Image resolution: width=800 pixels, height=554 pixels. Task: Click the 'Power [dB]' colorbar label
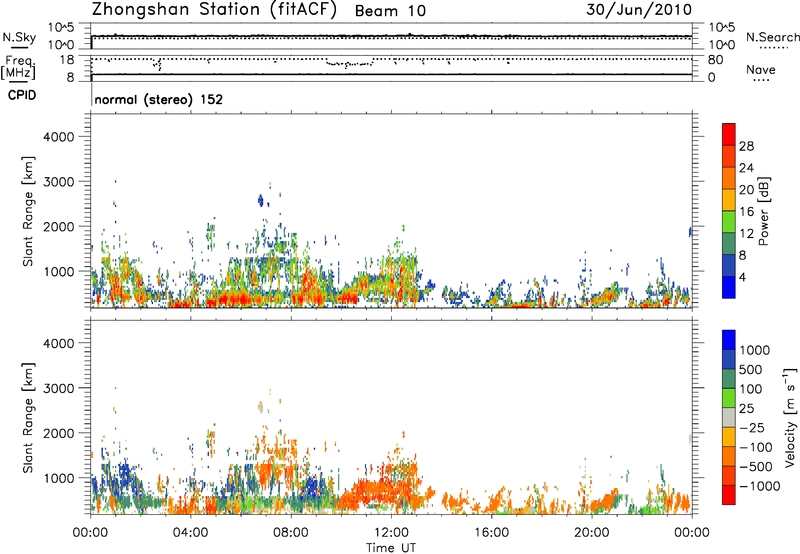pyautogui.click(x=764, y=211)
